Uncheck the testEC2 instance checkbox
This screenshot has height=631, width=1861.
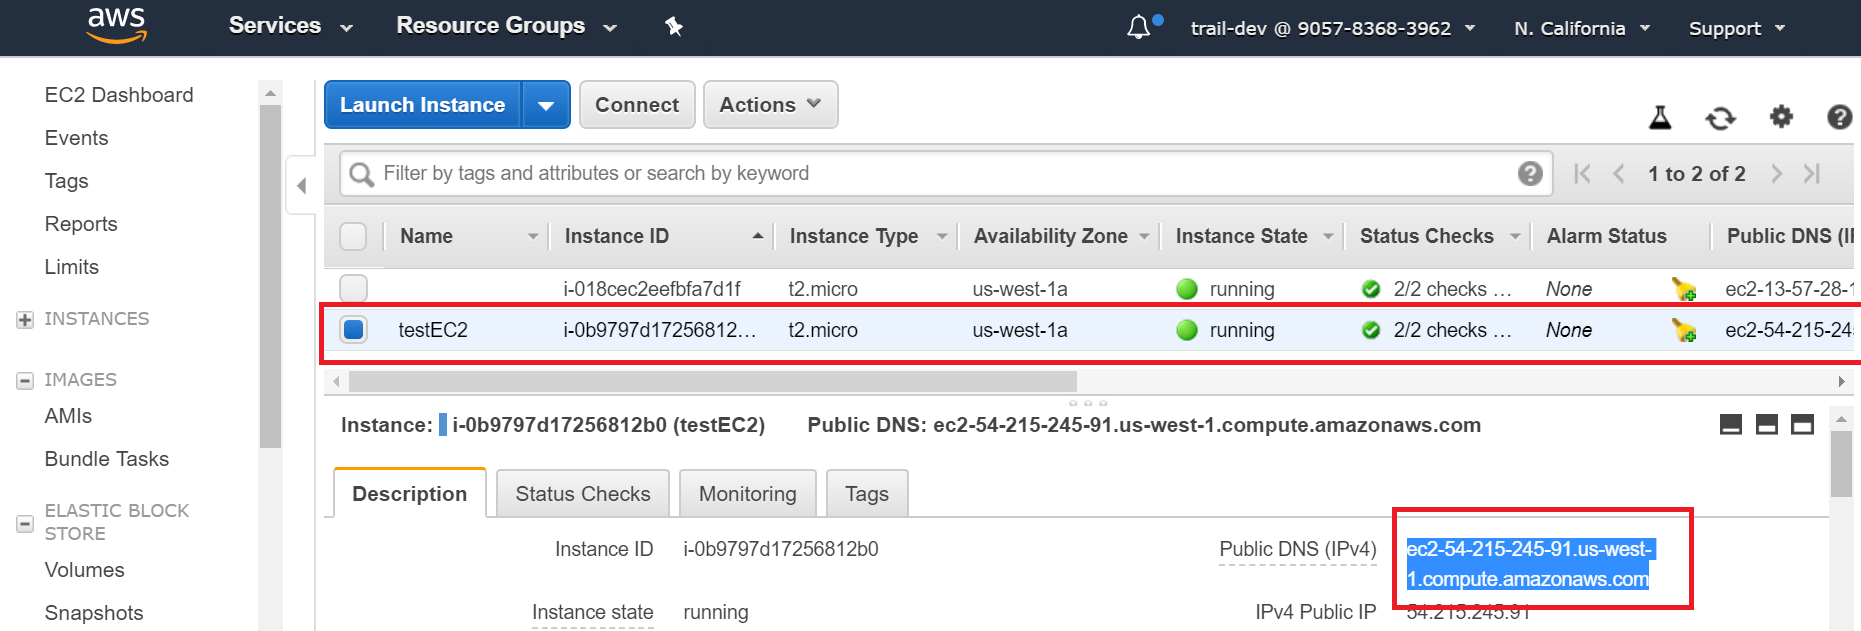pyautogui.click(x=353, y=330)
